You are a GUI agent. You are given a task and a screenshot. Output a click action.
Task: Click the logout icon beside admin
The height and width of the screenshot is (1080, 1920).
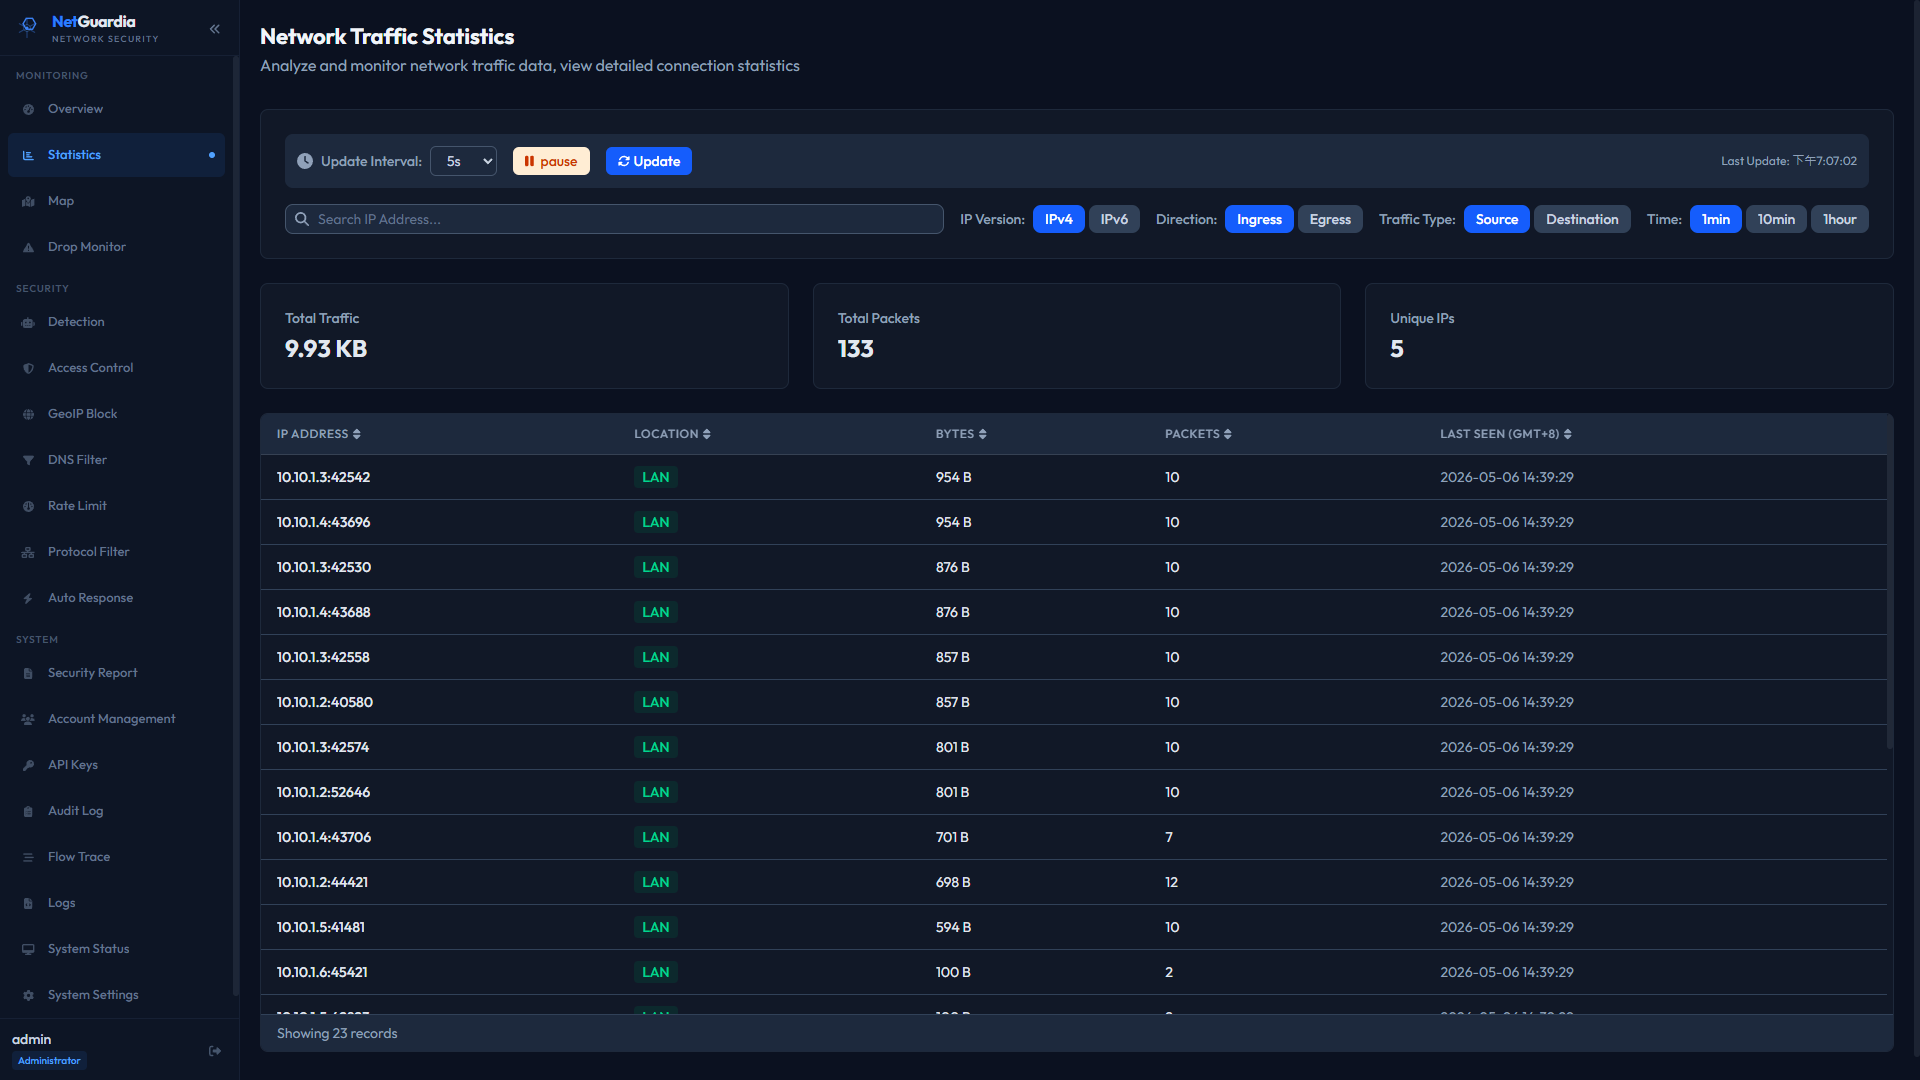pyautogui.click(x=214, y=1051)
